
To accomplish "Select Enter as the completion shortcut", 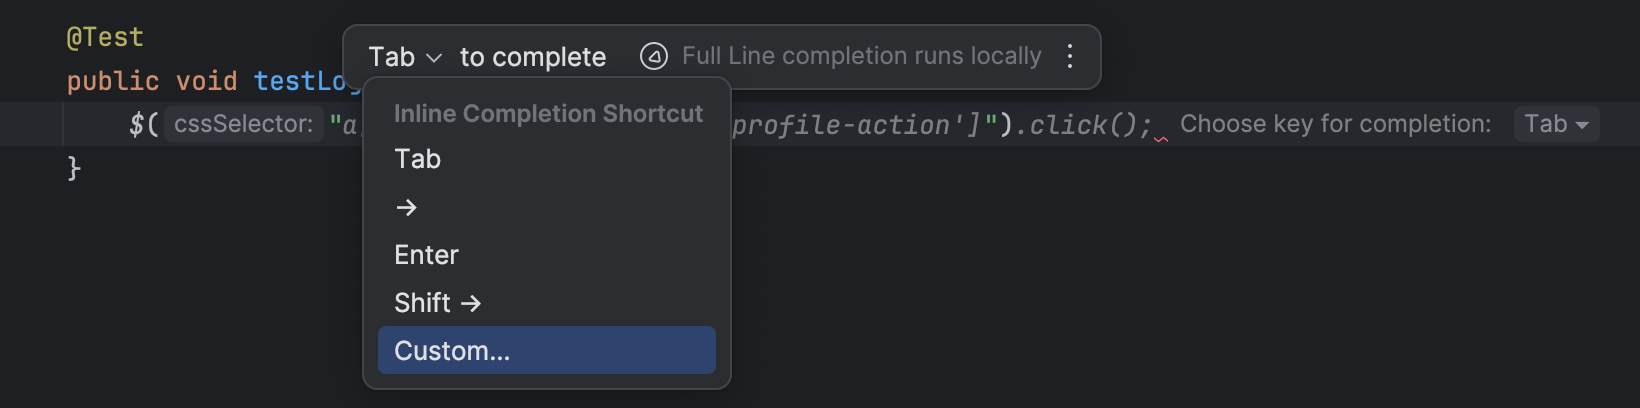I will [x=426, y=255].
